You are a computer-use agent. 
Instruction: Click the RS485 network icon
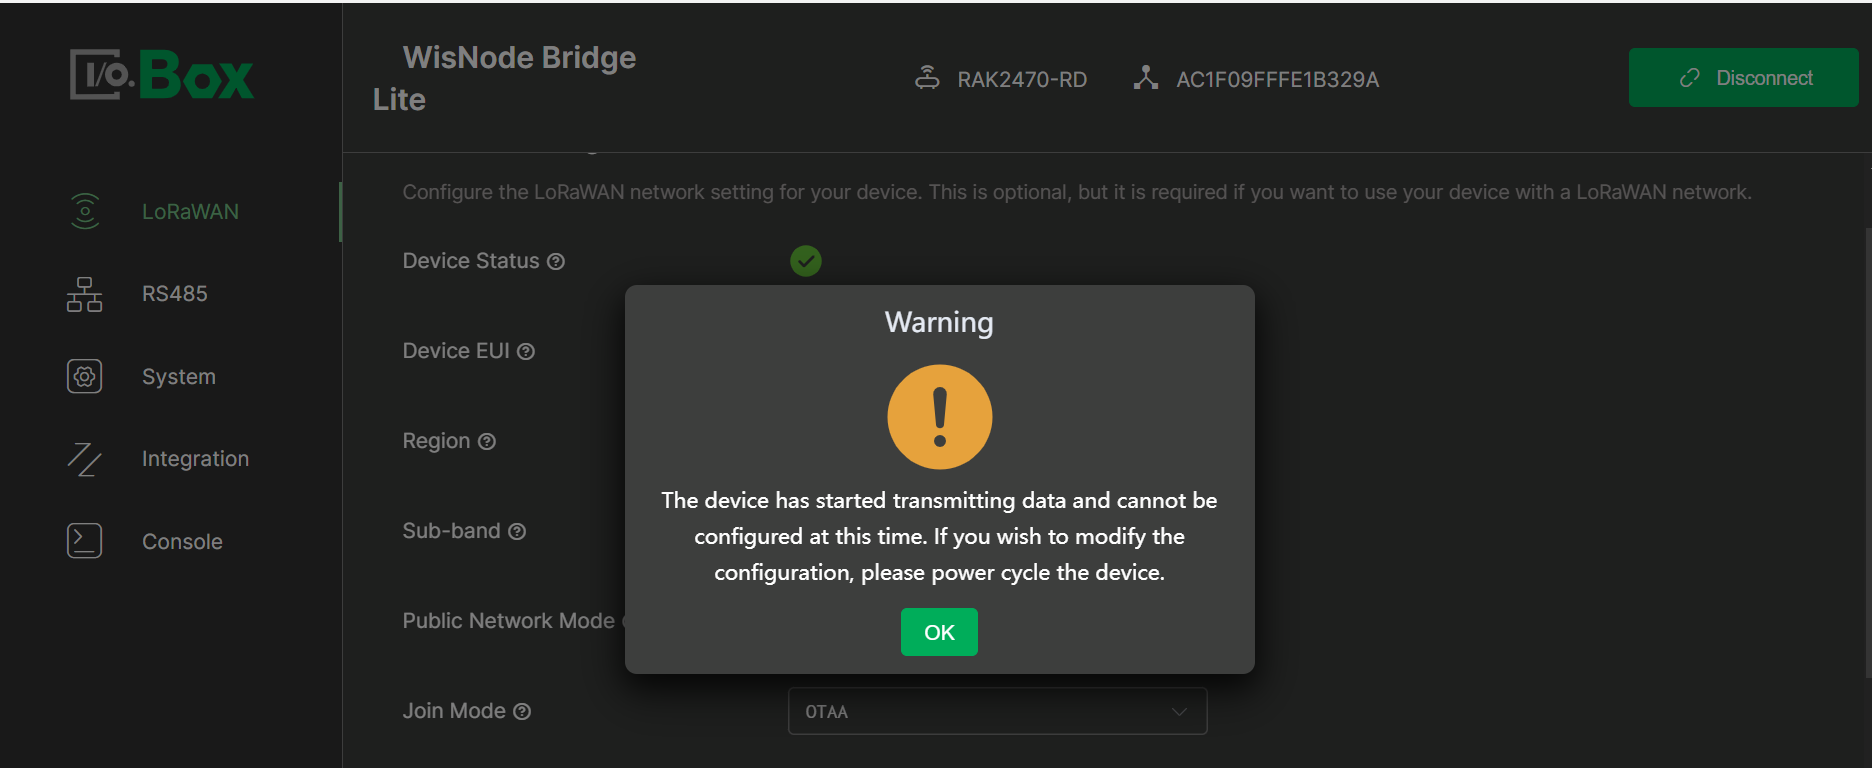(x=85, y=294)
